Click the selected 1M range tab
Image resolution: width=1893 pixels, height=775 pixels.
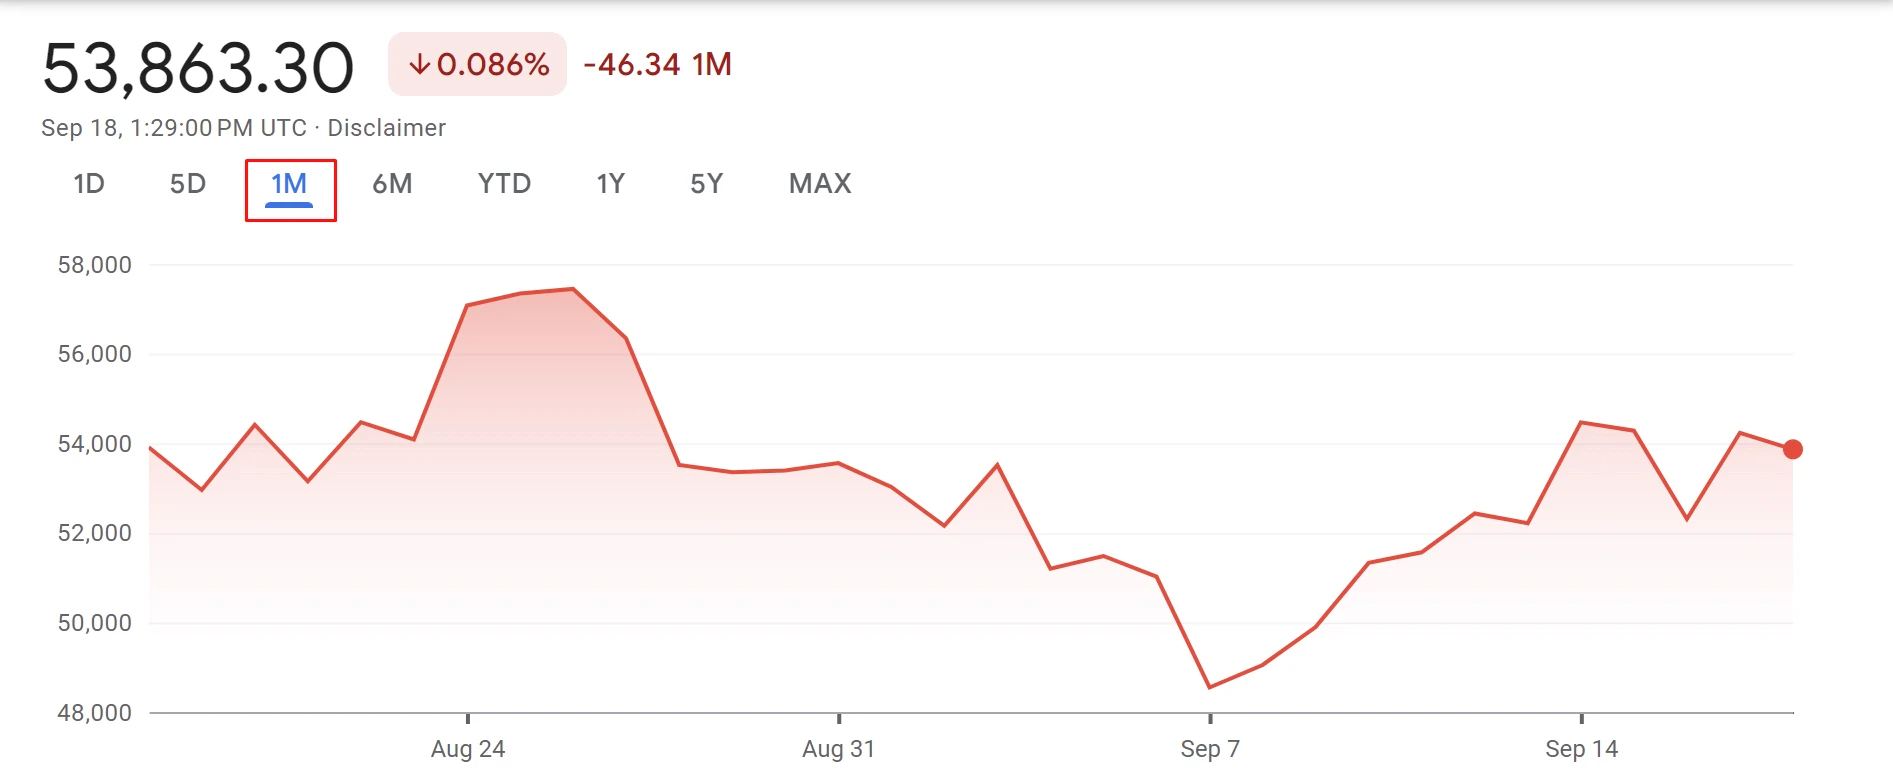pos(289,184)
